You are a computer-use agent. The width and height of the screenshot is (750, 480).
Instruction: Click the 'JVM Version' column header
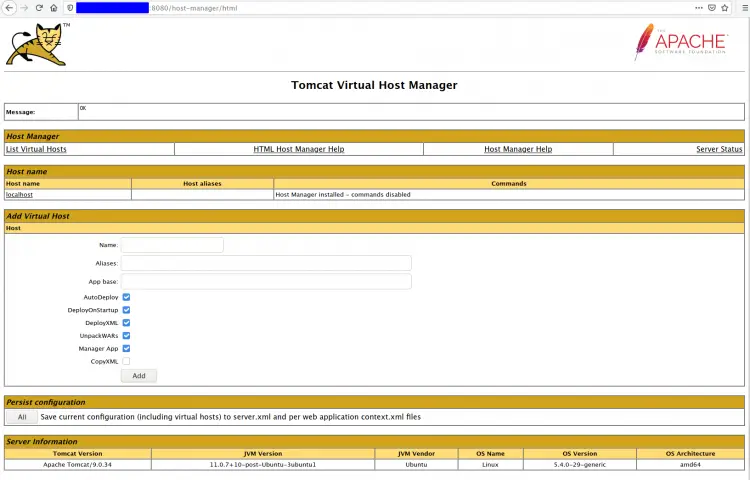[263, 453]
